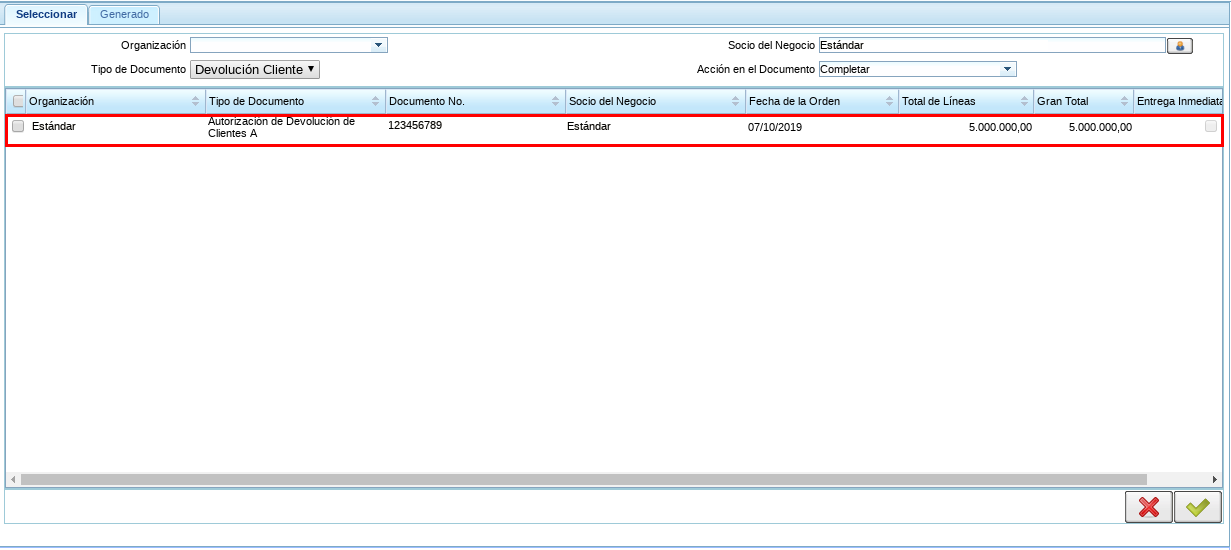Screen dimensions: 1231x550
Task: Switch to the Generado tab
Action: pos(124,14)
